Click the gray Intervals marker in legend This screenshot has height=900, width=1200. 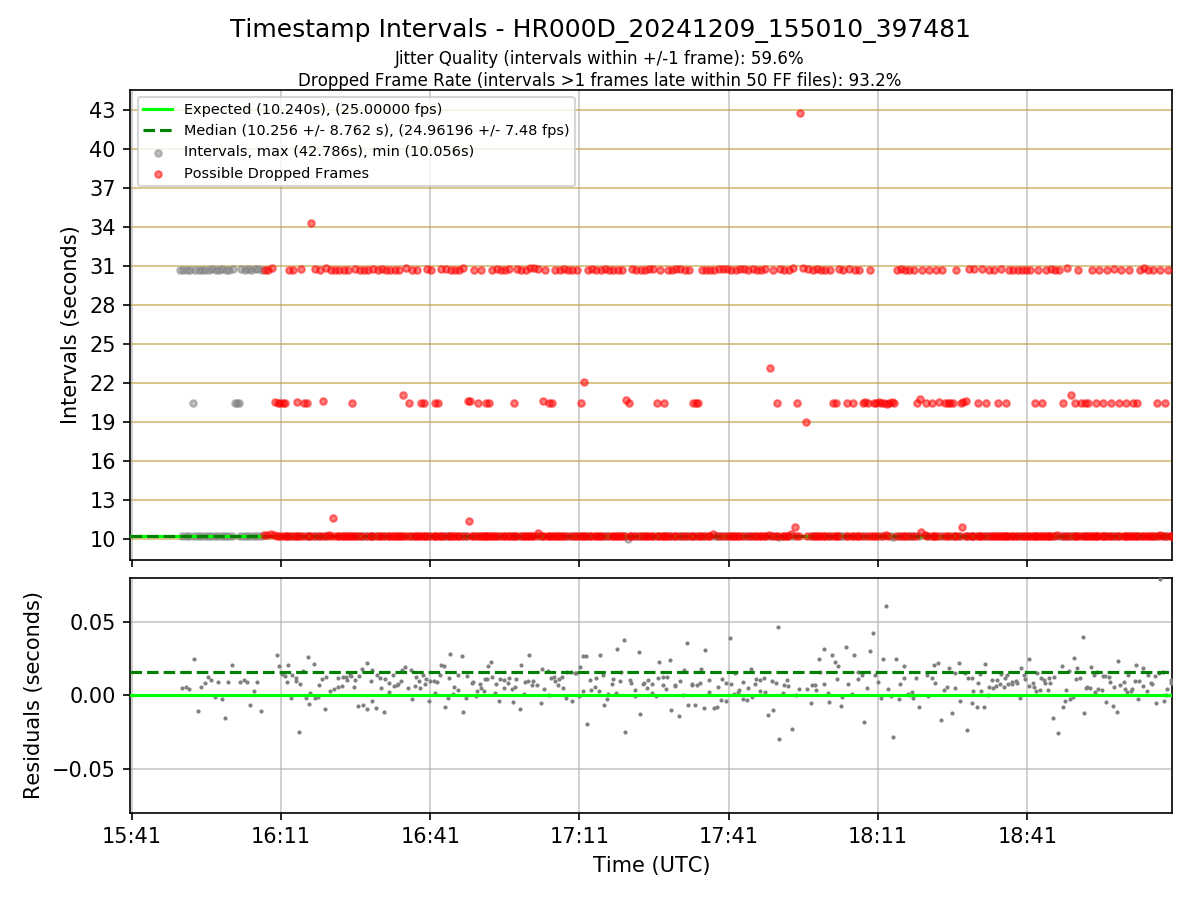coord(158,152)
